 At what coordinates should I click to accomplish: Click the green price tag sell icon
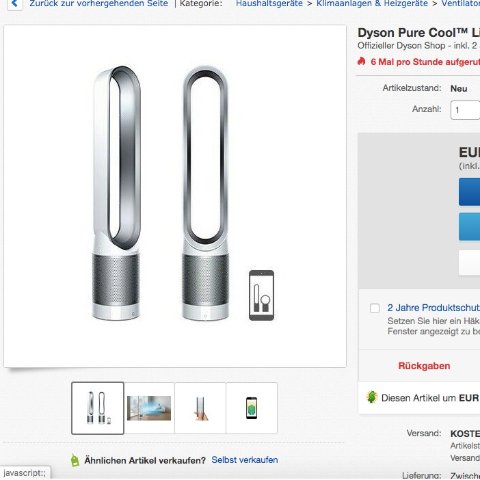point(75,460)
